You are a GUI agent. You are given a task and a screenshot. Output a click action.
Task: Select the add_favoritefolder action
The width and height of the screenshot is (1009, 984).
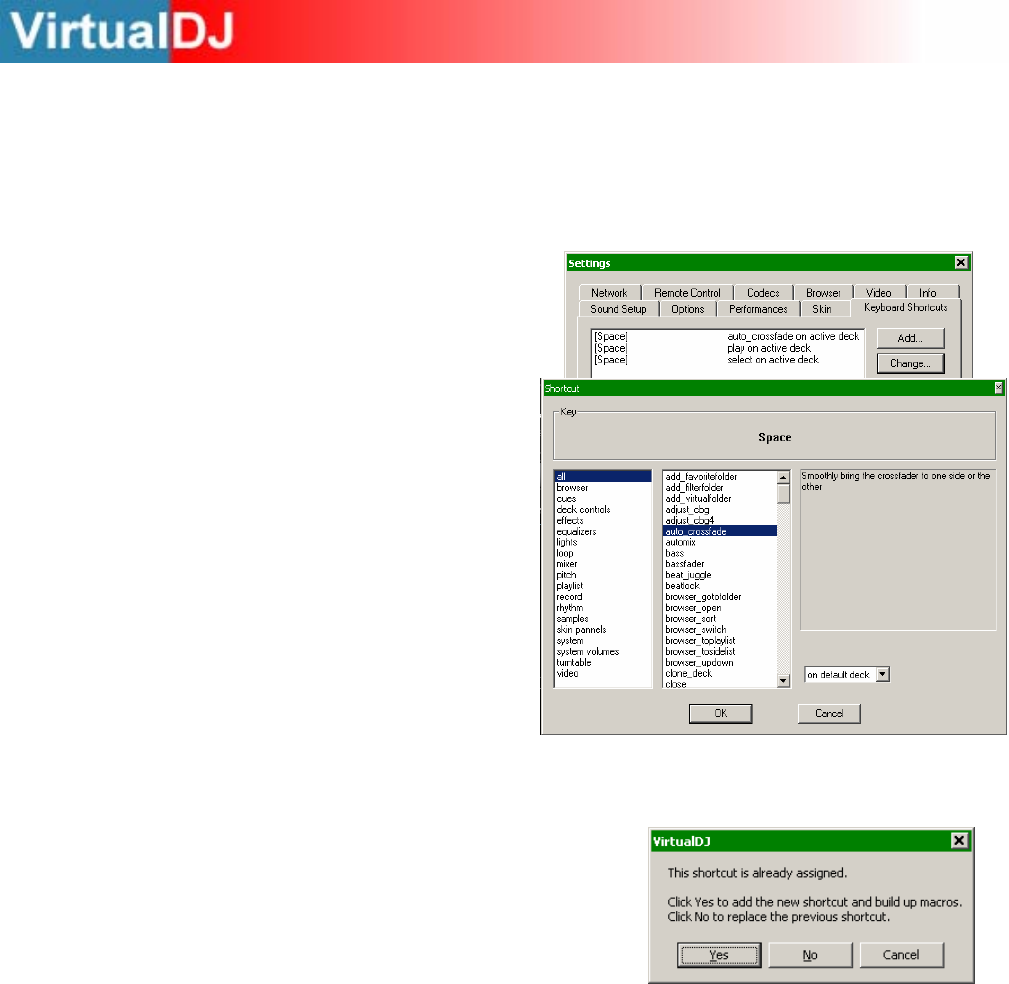(720, 477)
